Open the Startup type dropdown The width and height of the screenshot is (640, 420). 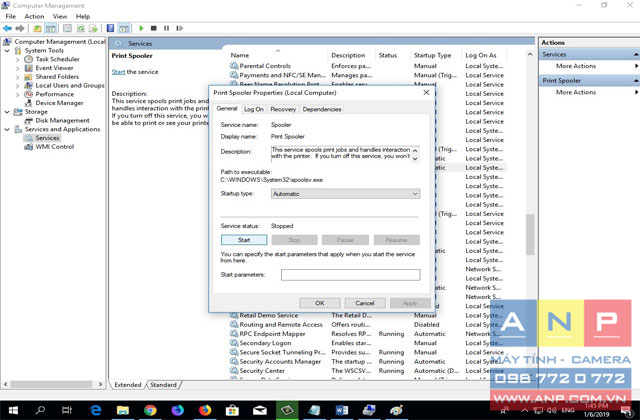345,194
